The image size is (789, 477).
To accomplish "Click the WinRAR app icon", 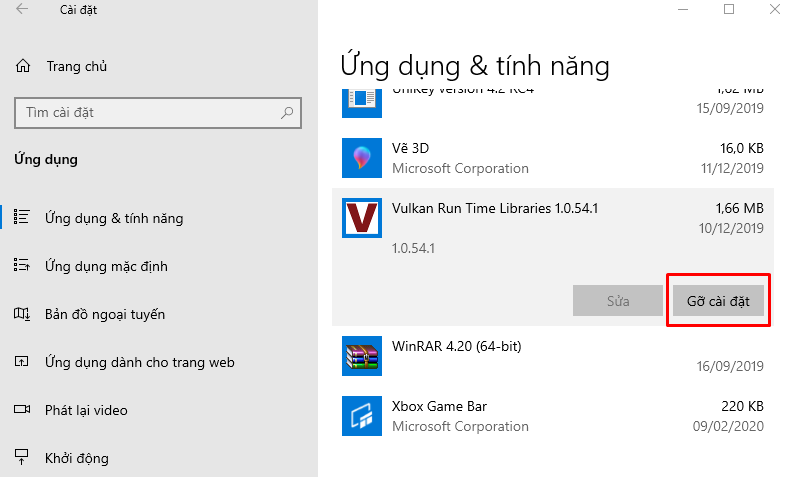I will tap(362, 356).
